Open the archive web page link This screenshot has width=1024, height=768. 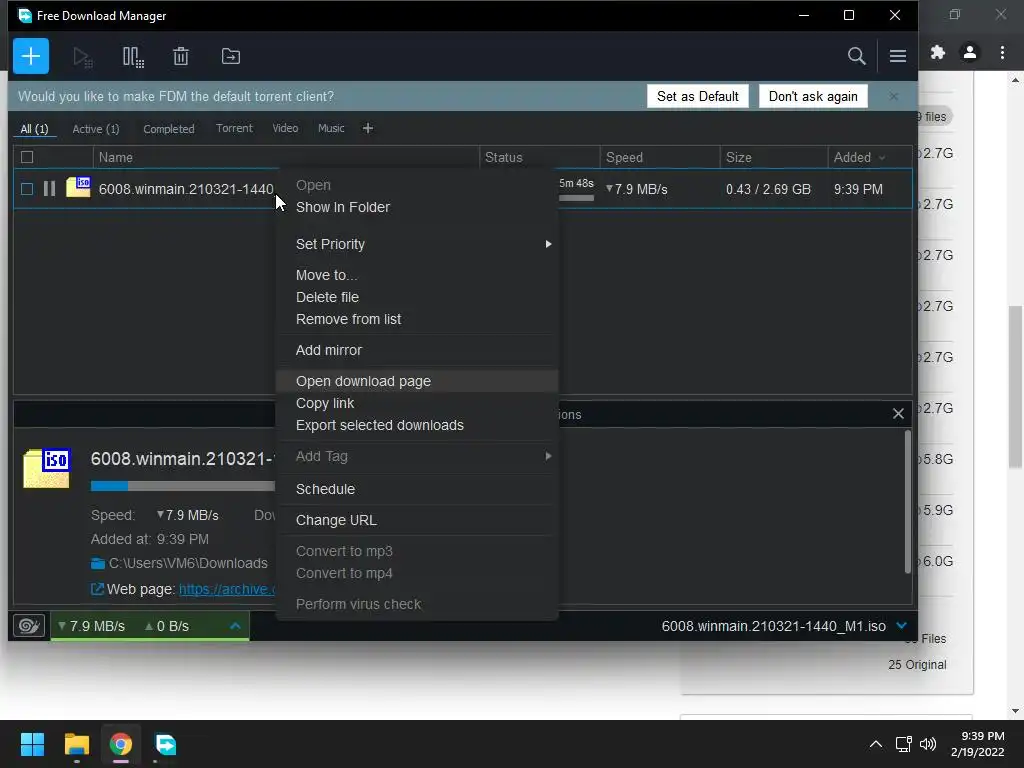[226, 589]
